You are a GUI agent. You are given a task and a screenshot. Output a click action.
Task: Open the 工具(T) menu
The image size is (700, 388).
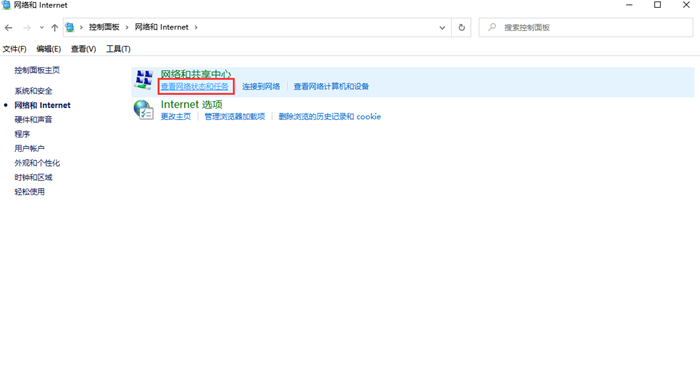[118, 49]
